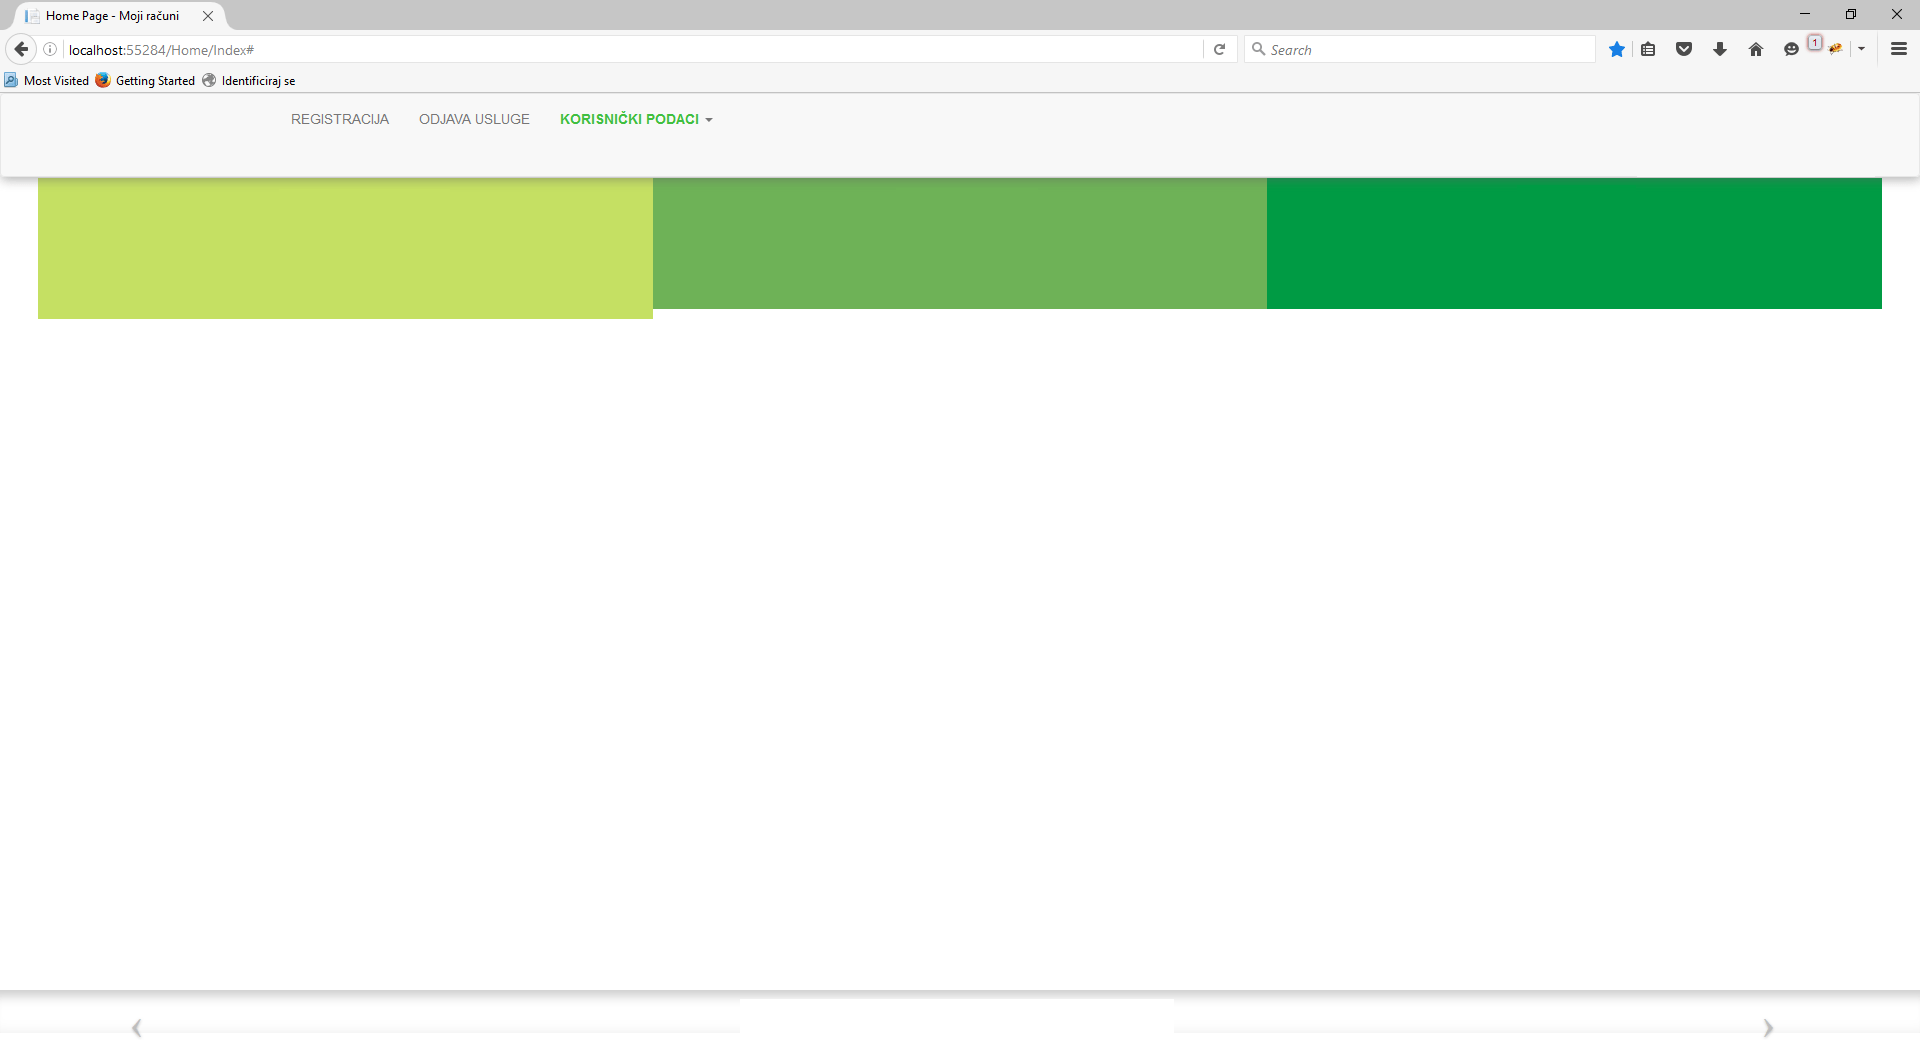Go to homepage using the home icon
Image resolution: width=1920 pixels, height=1053 pixels.
click(1755, 48)
